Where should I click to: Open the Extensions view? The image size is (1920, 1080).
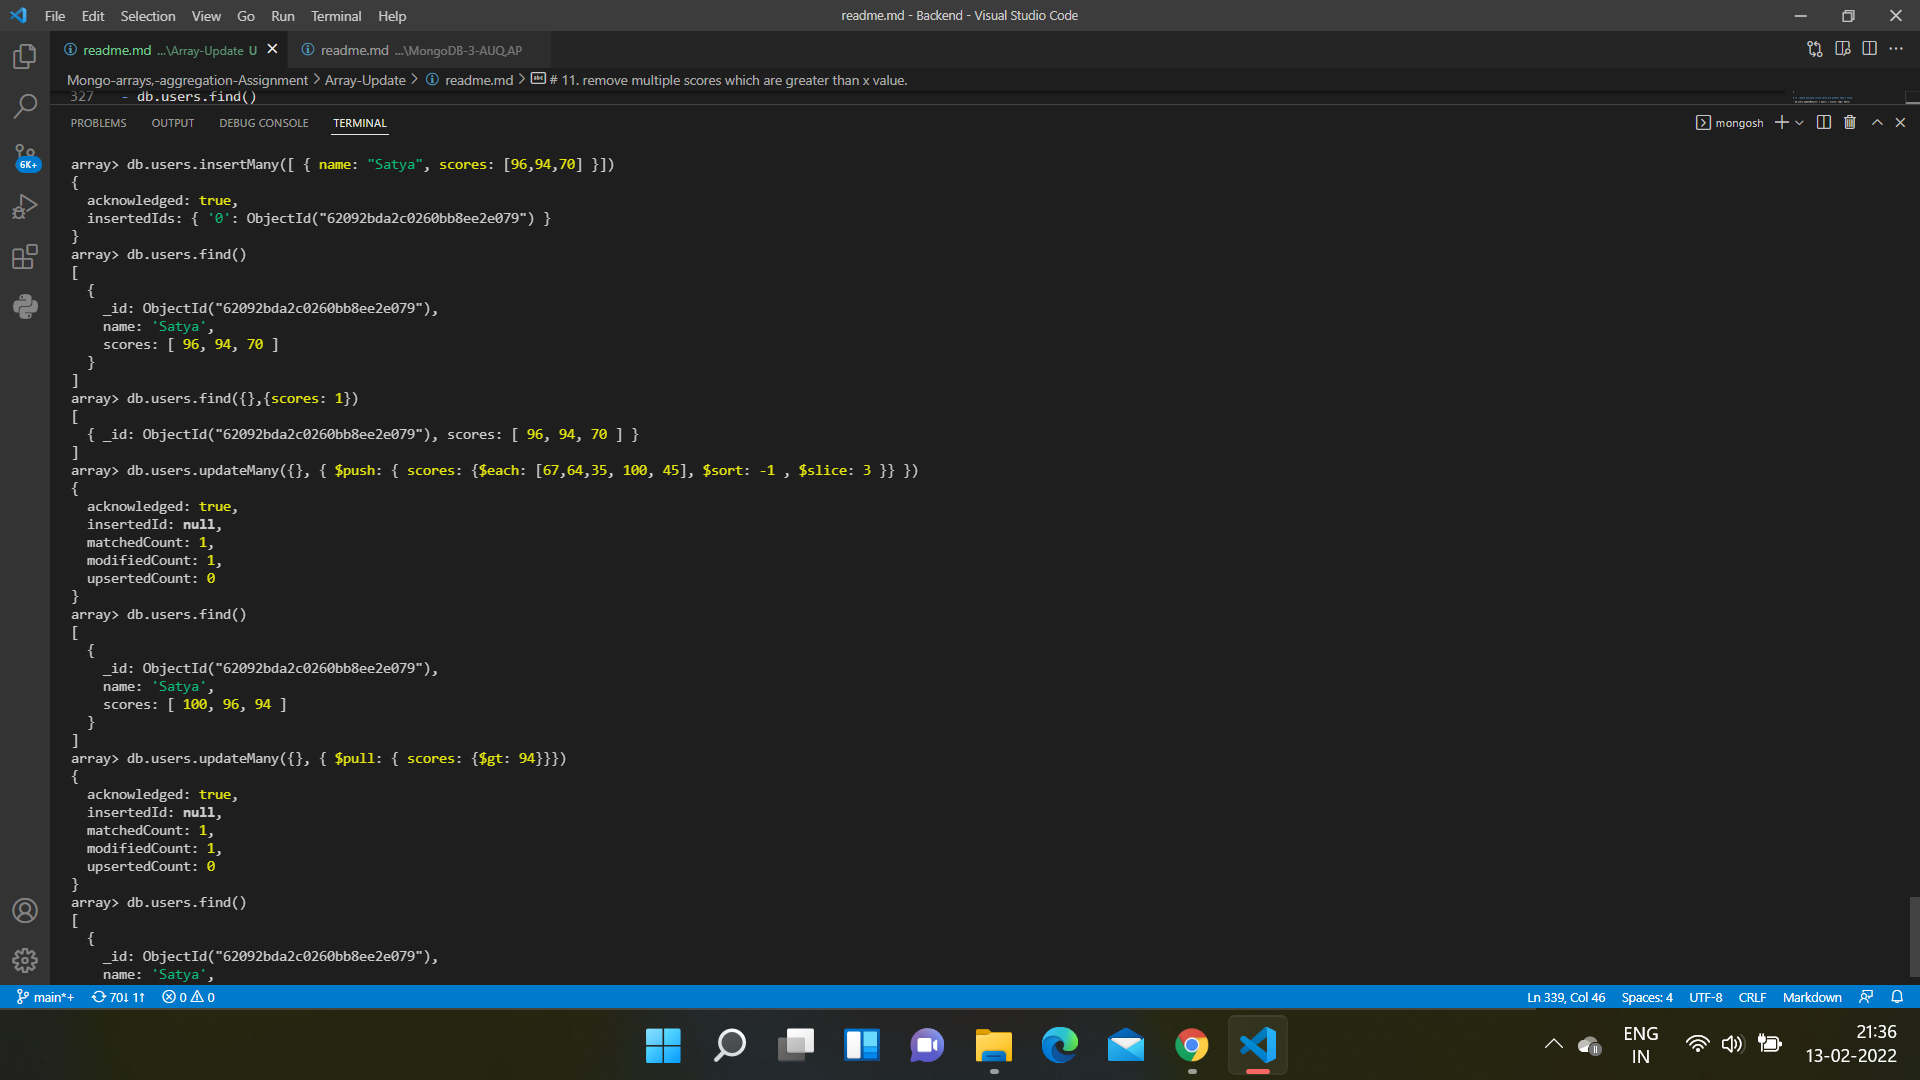click(x=25, y=257)
